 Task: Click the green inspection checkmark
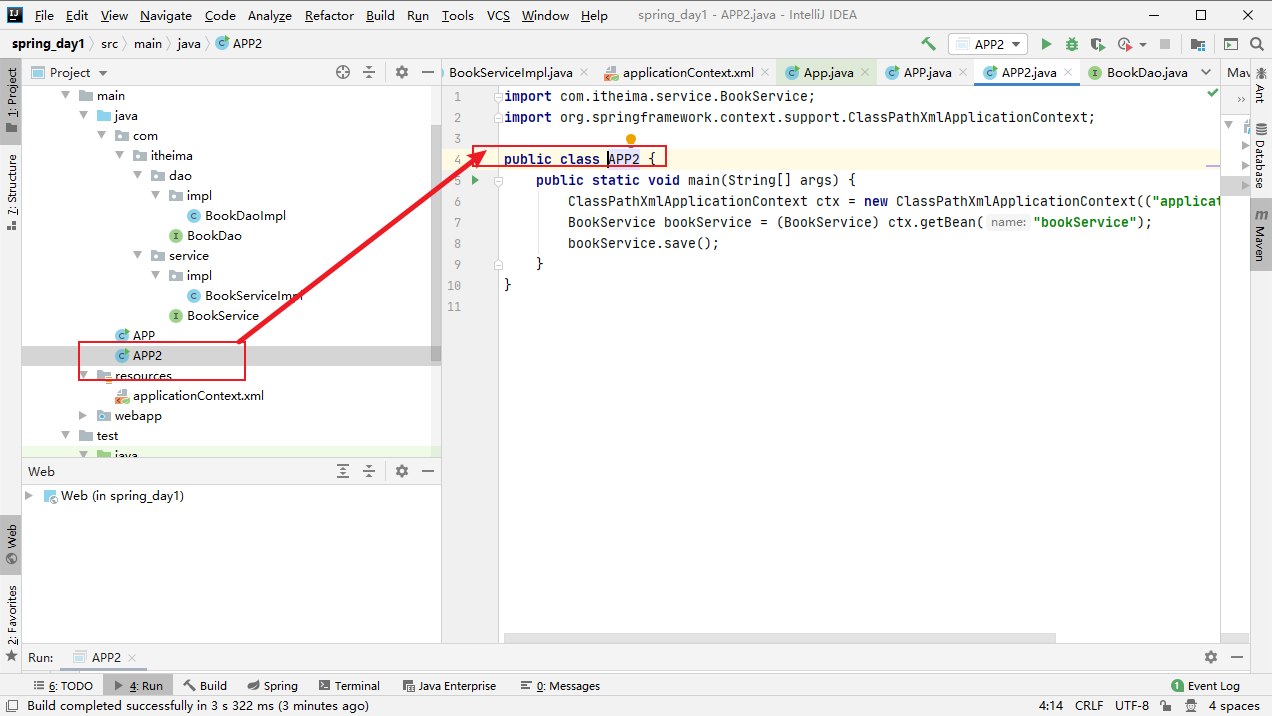[x=1213, y=92]
